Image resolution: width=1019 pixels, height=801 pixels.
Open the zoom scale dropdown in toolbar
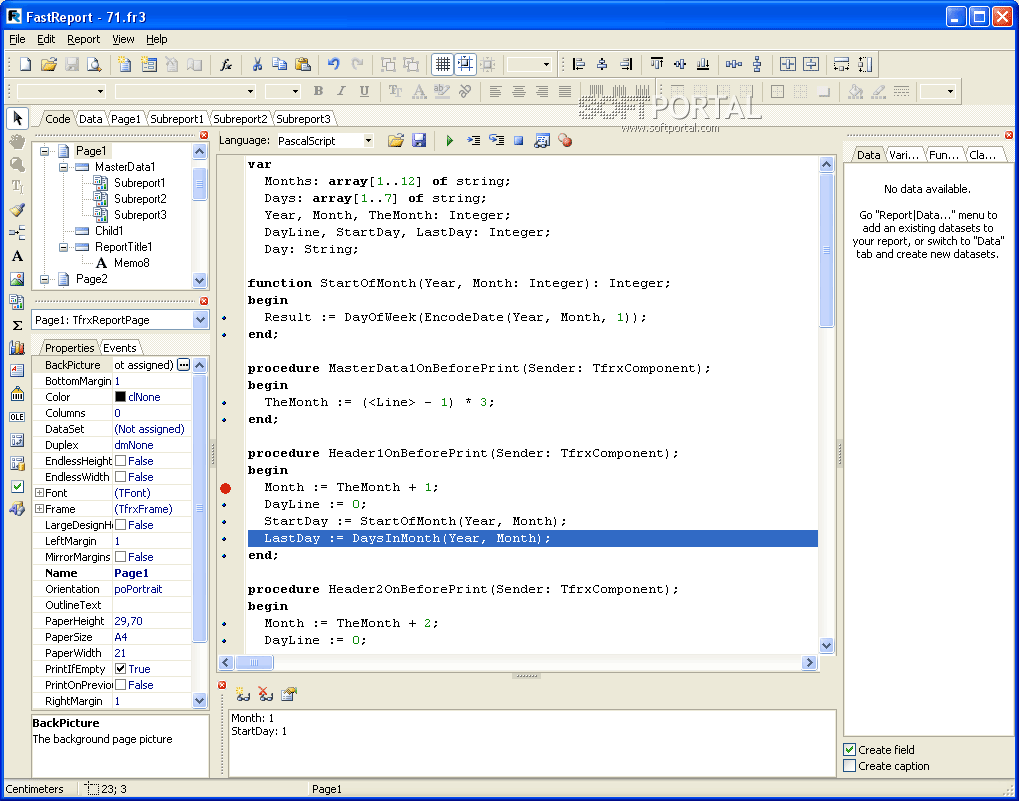pos(546,64)
